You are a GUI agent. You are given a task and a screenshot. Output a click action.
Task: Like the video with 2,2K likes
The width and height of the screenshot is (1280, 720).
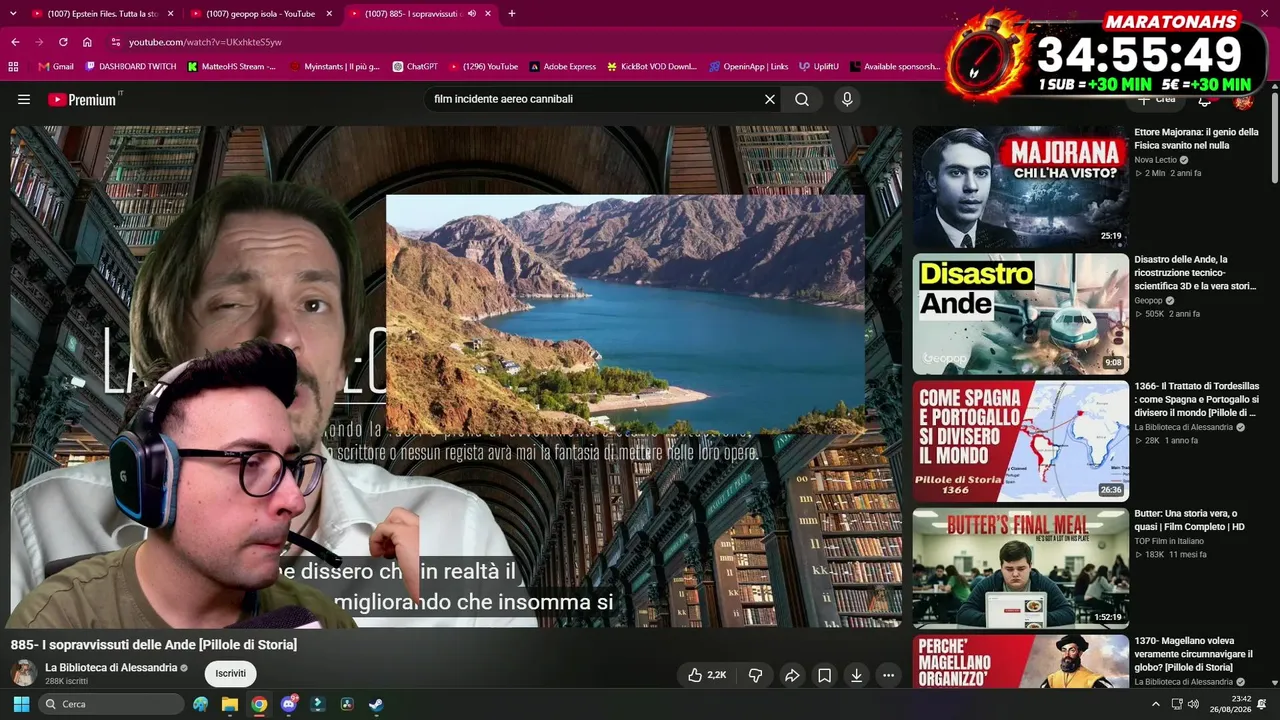click(x=707, y=675)
